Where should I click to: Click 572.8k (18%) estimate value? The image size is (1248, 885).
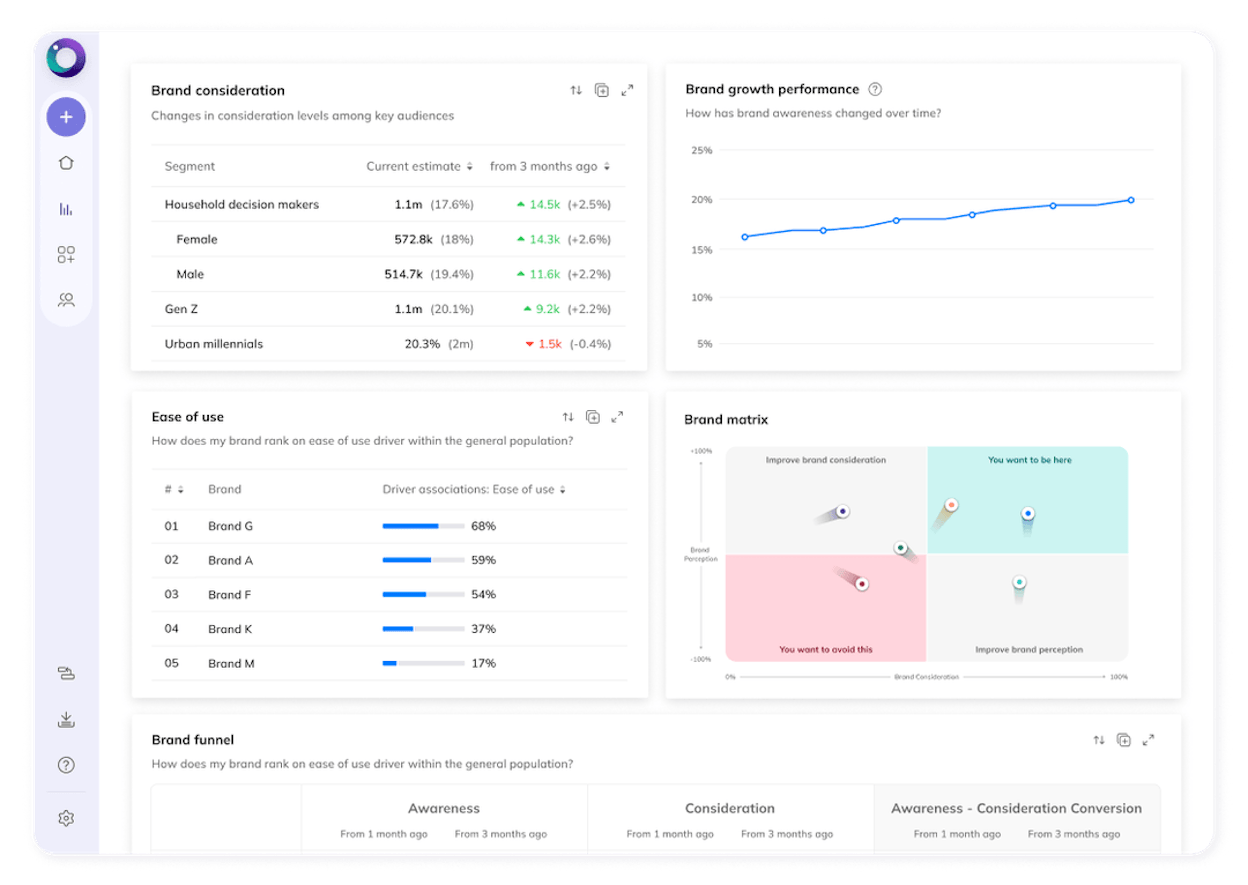click(434, 239)
